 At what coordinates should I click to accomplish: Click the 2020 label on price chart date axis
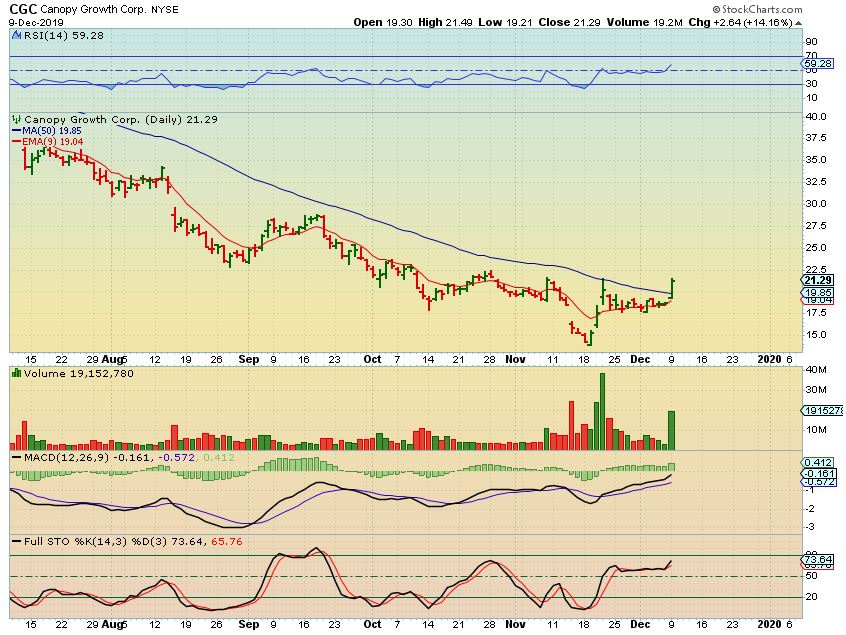click(x=769, y=359)
